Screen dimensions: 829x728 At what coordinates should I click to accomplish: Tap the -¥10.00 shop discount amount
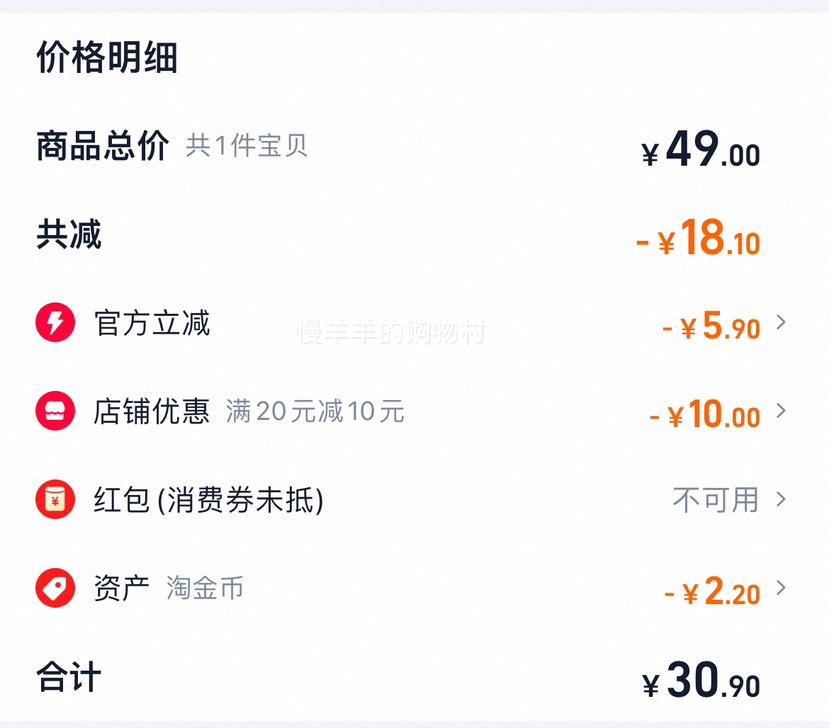pyautogui.click(x=705, y=413)
